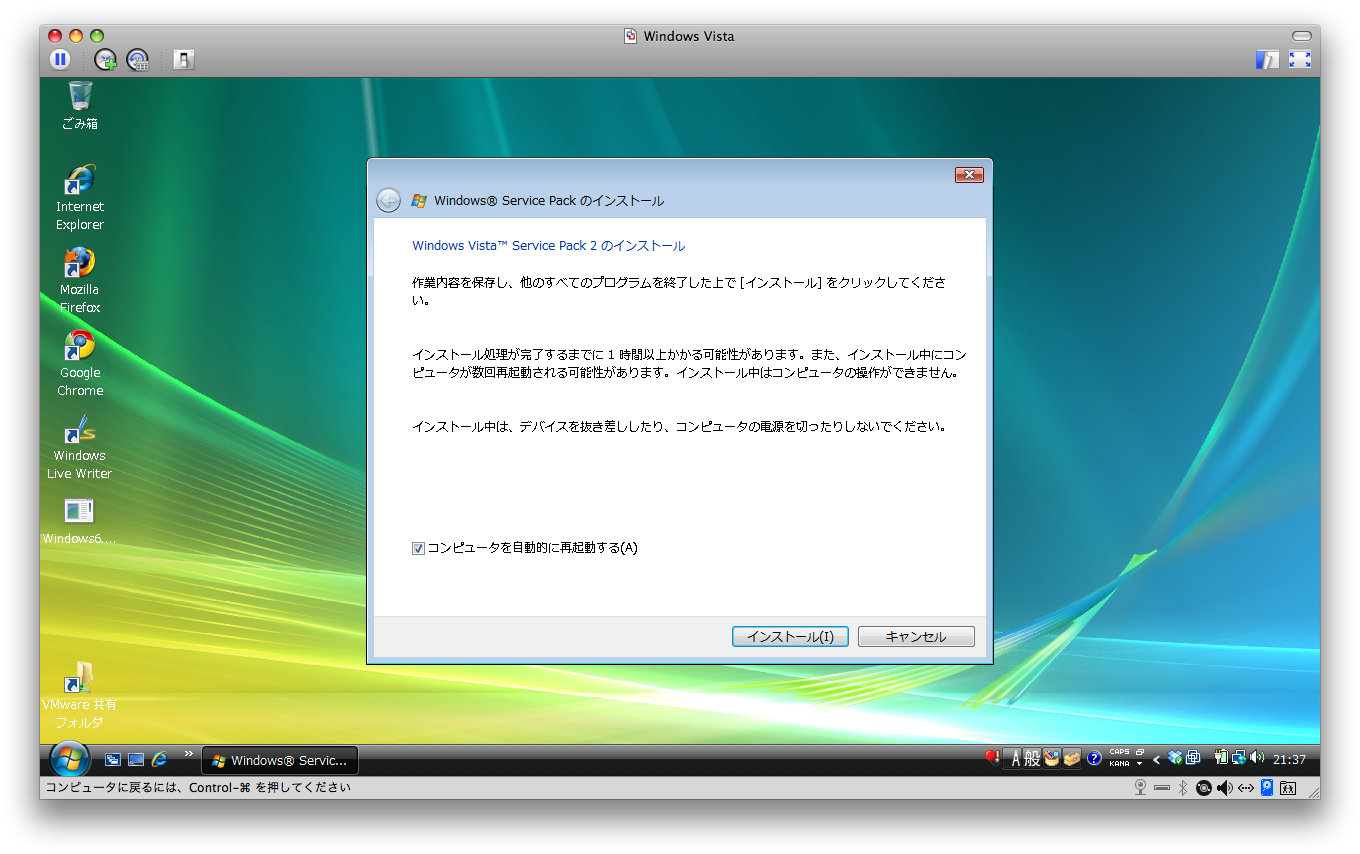
Task: Click the VMware hard disk status icon
Action: 1267,787
